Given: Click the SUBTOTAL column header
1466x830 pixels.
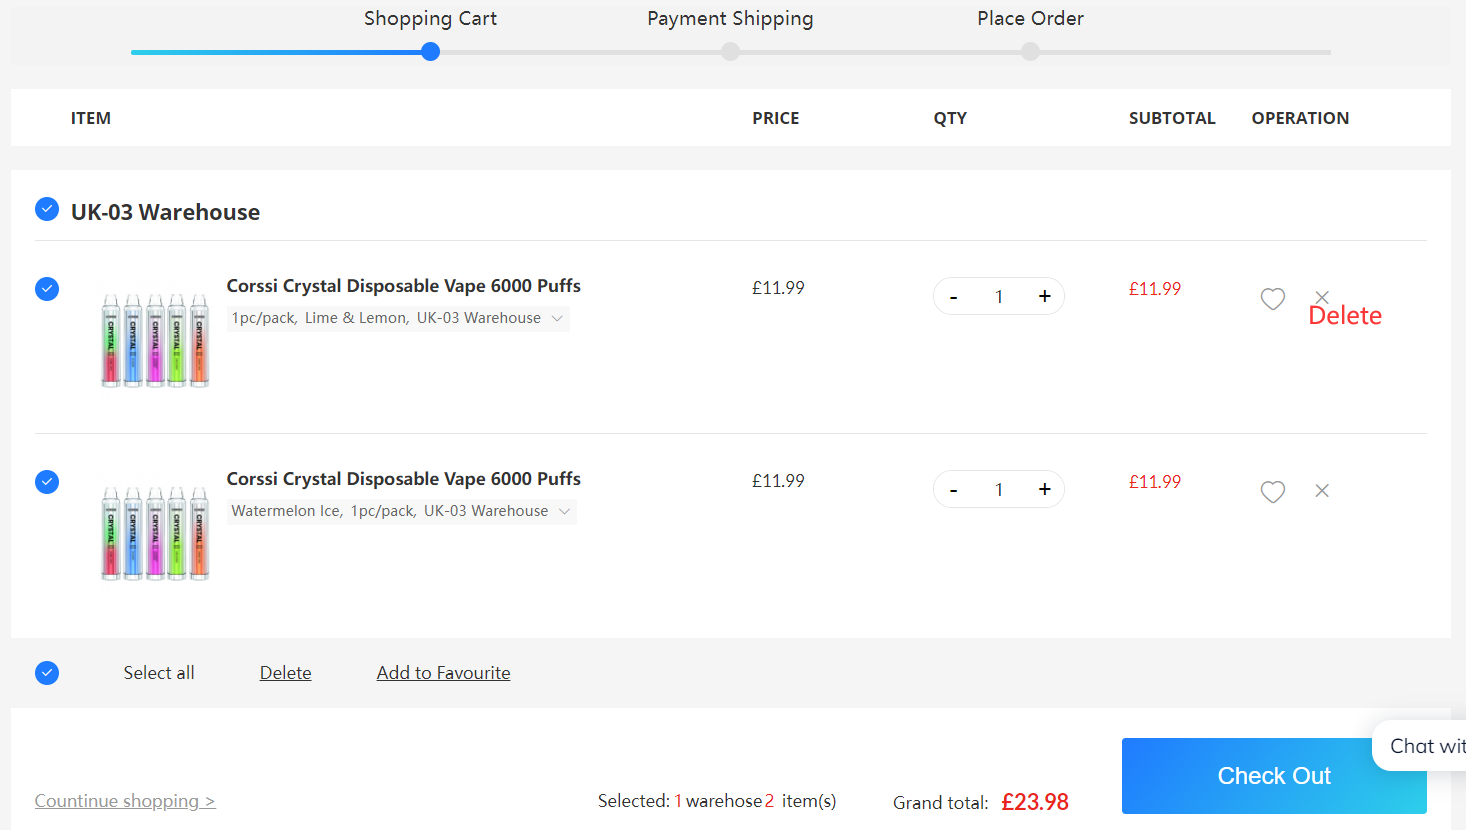Looking at the screenshot, I should point(1172,118).
